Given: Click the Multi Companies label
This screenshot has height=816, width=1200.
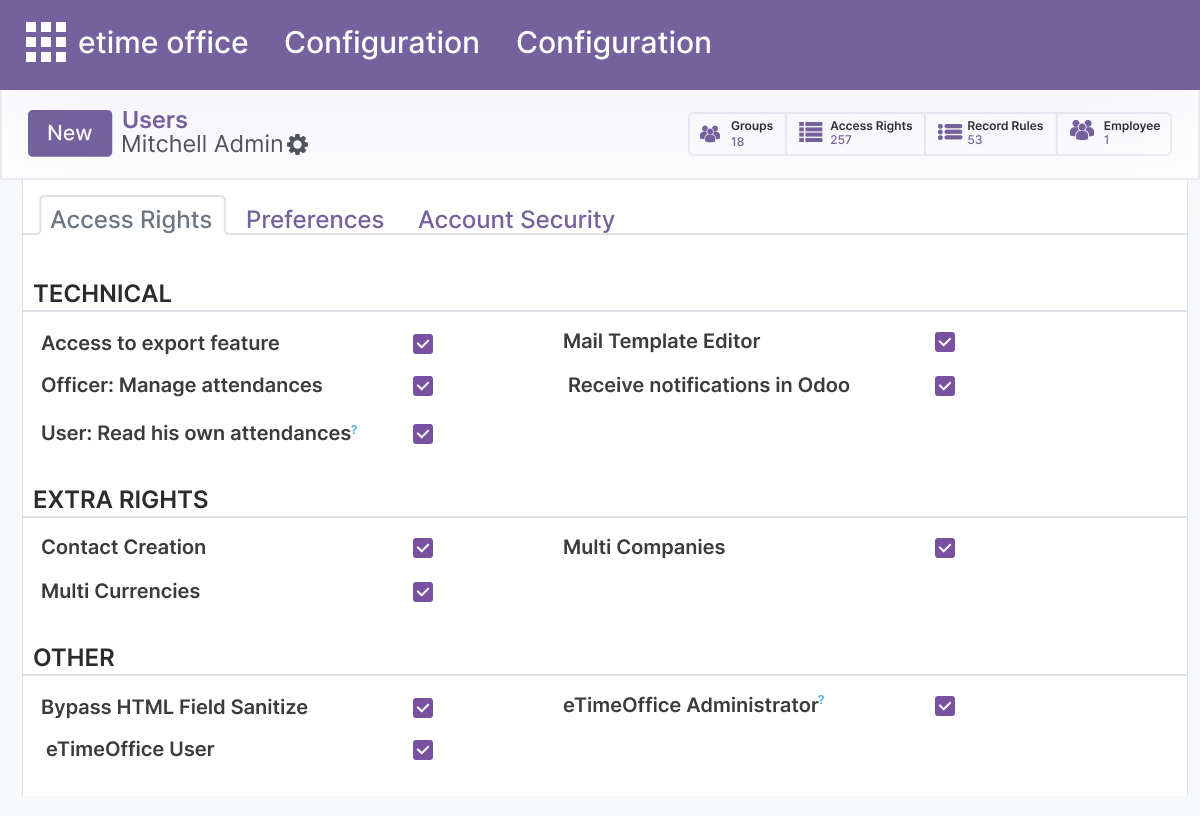Looking at the screenshot, I should (644, 547).
